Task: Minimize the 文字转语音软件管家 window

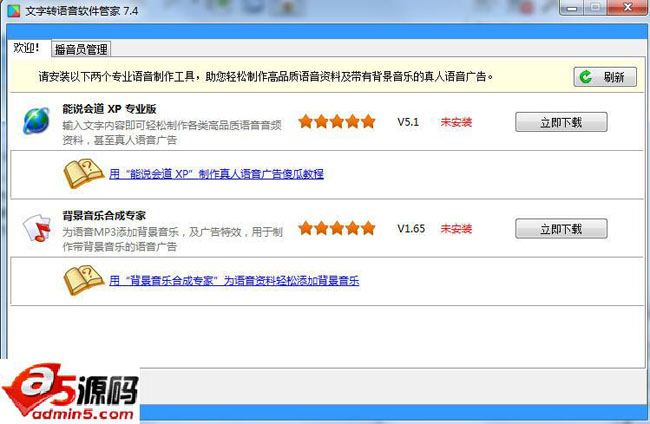Action: (572, 8)
